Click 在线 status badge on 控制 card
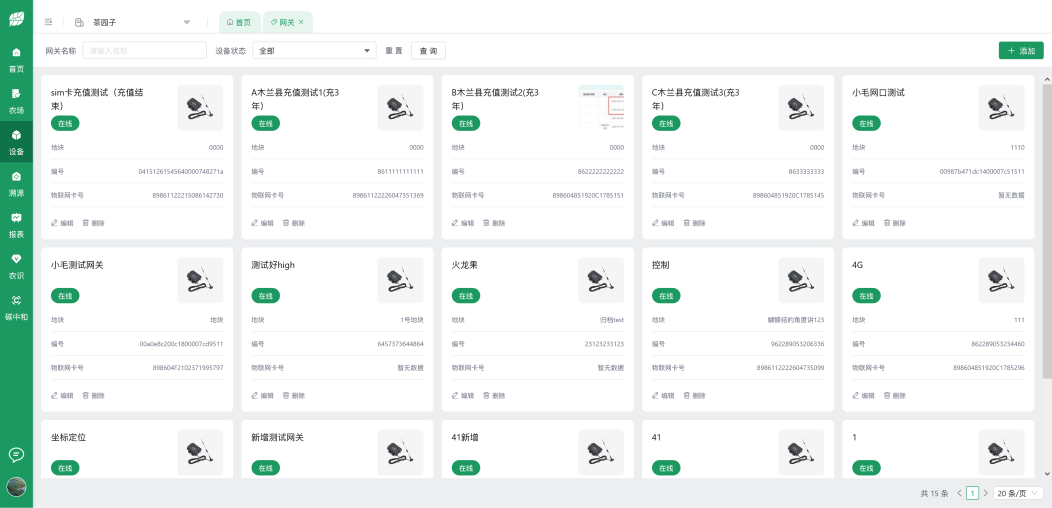 [666, 295]
